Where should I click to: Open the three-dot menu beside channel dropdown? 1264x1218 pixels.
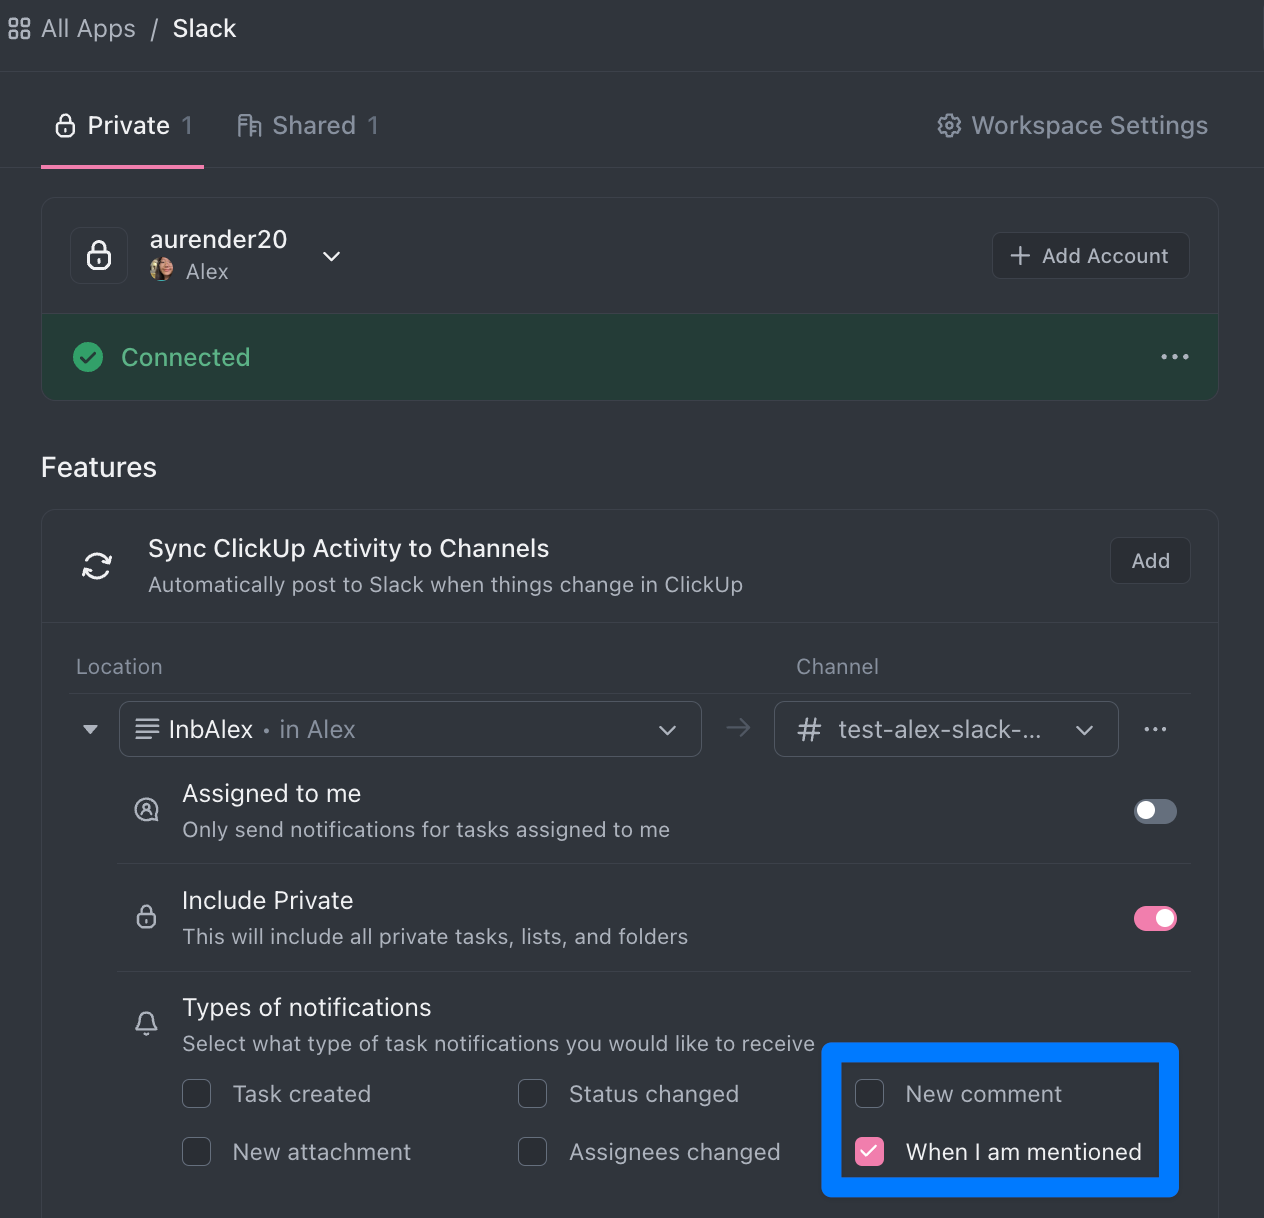(x=1155, y=729)
